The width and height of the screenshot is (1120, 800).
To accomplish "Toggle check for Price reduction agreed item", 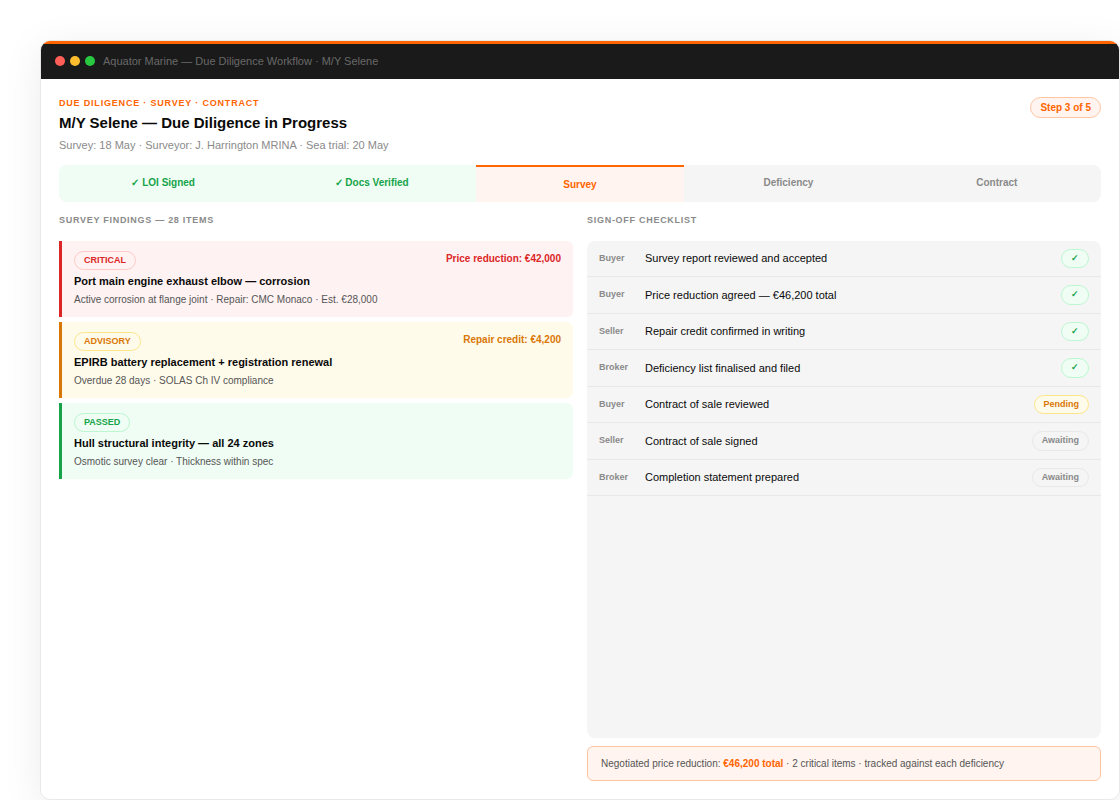I will coord(1074,295).
